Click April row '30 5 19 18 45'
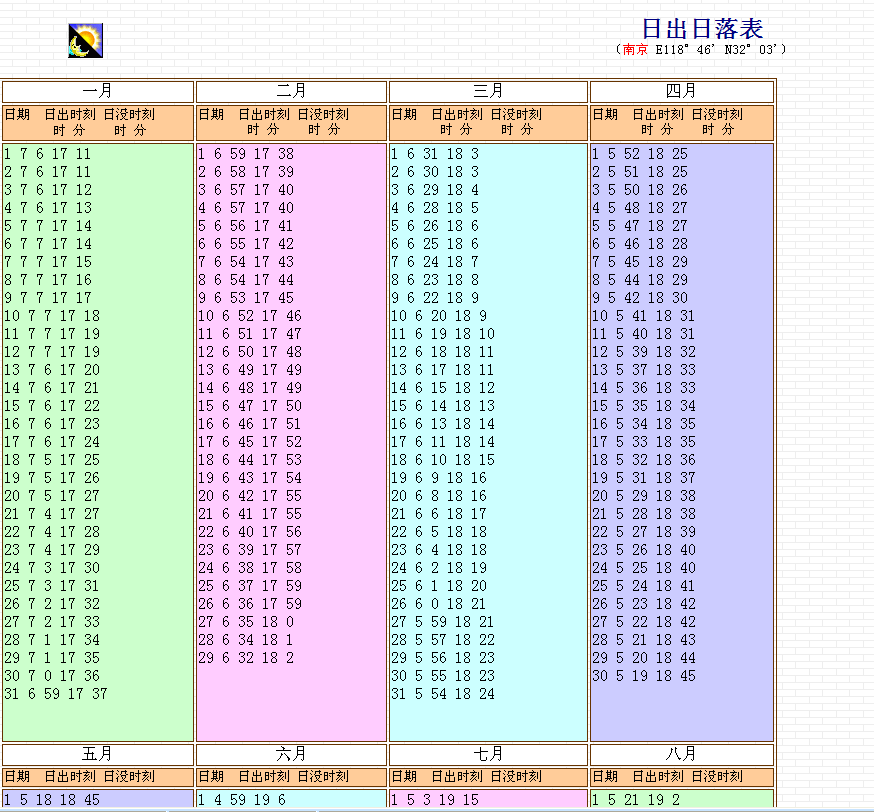This screenshot has height=812, width=874. (644, 676)
